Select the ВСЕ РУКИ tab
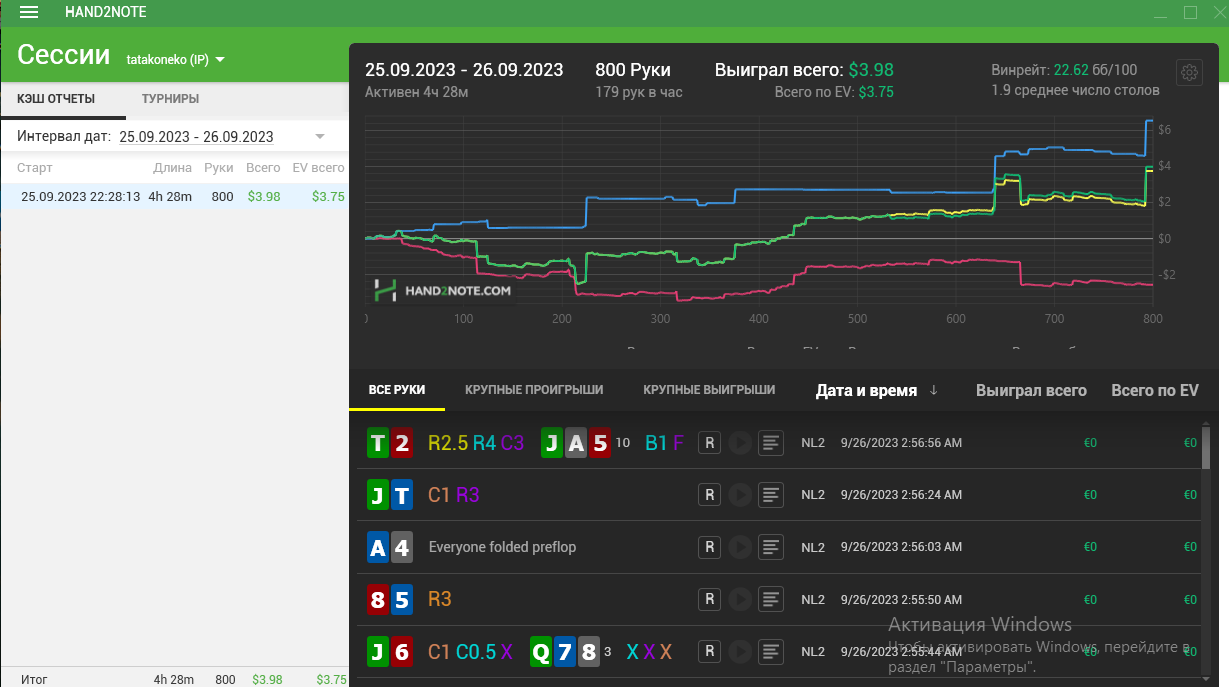1229x687 pixels. (x=397, y=390)
